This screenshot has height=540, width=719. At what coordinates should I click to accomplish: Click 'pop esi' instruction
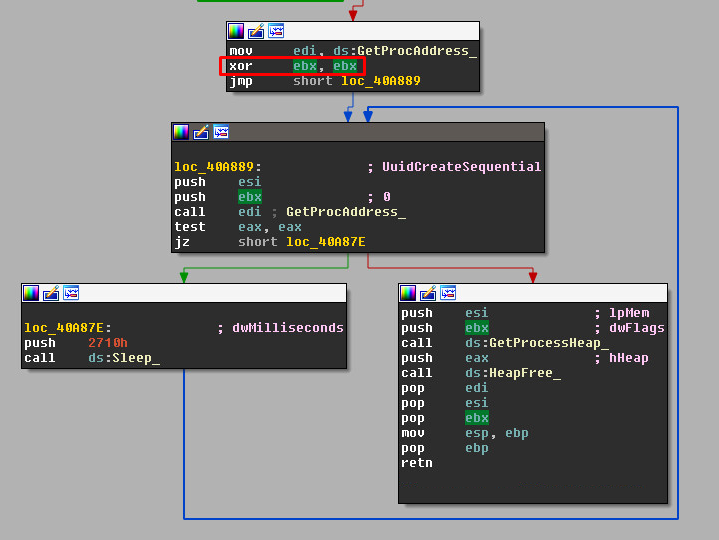(445, 403)
